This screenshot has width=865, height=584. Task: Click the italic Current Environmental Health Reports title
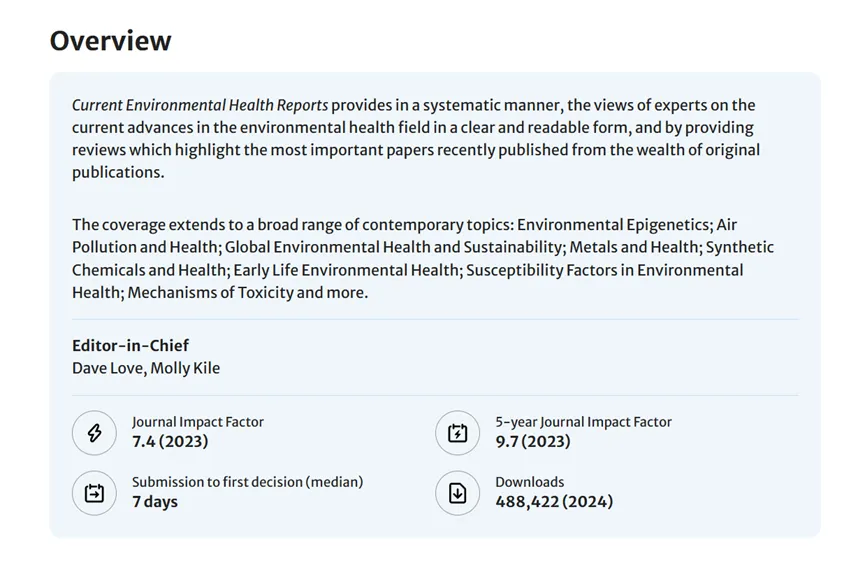200,105
